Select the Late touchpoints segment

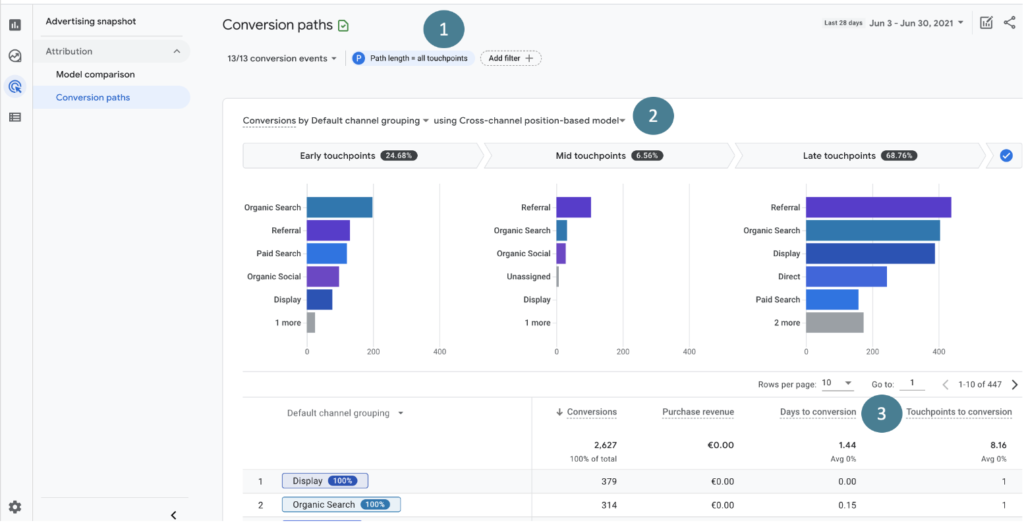pyautogui.click(x=859, y=156)
